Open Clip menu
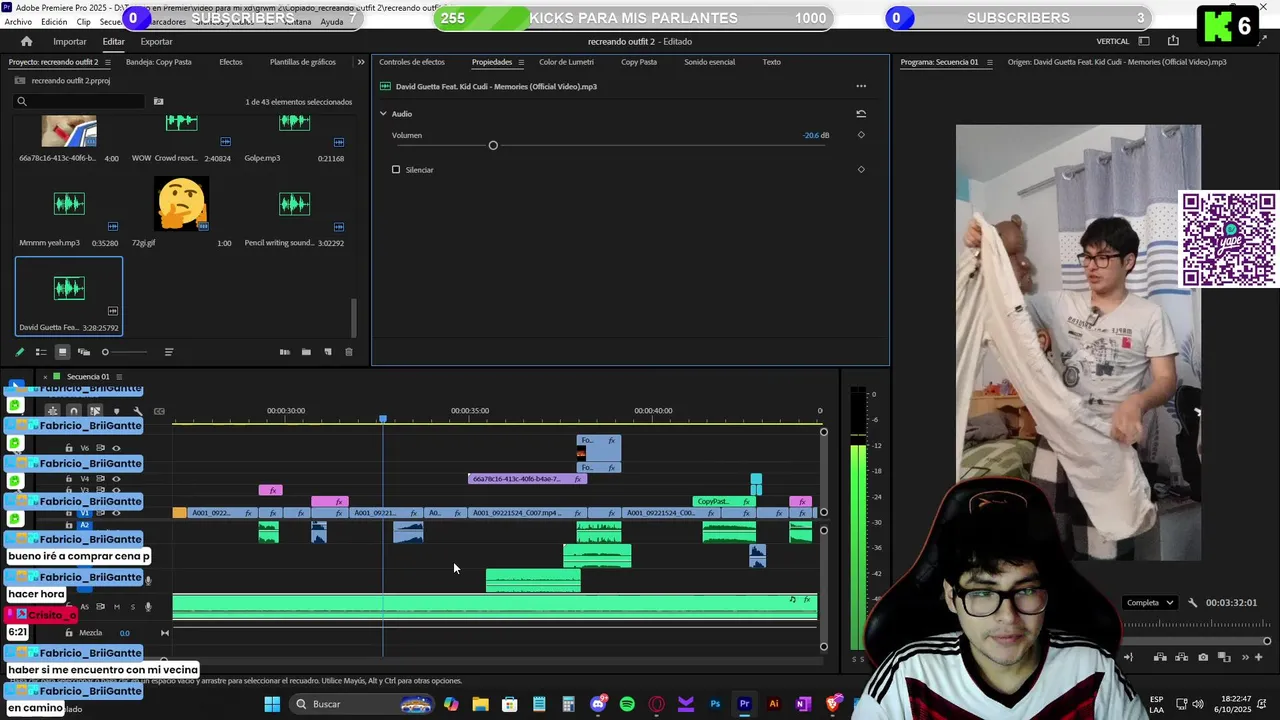 point(83,21)
